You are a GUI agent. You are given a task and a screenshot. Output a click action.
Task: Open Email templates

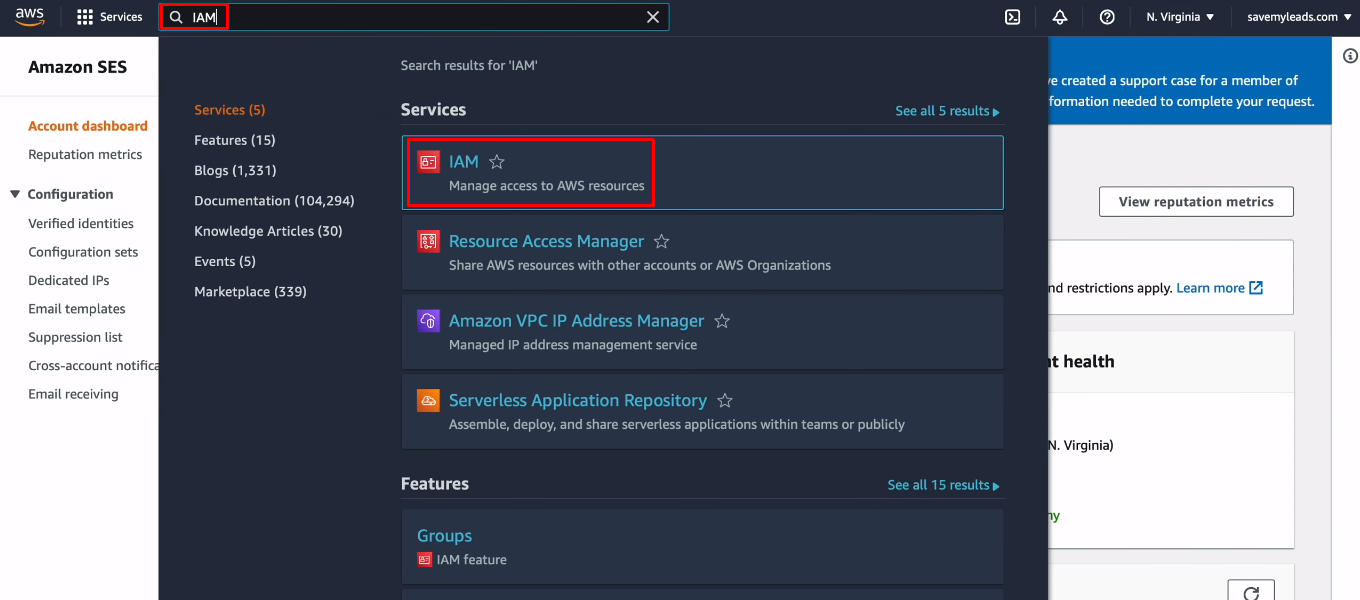point(77,309)
